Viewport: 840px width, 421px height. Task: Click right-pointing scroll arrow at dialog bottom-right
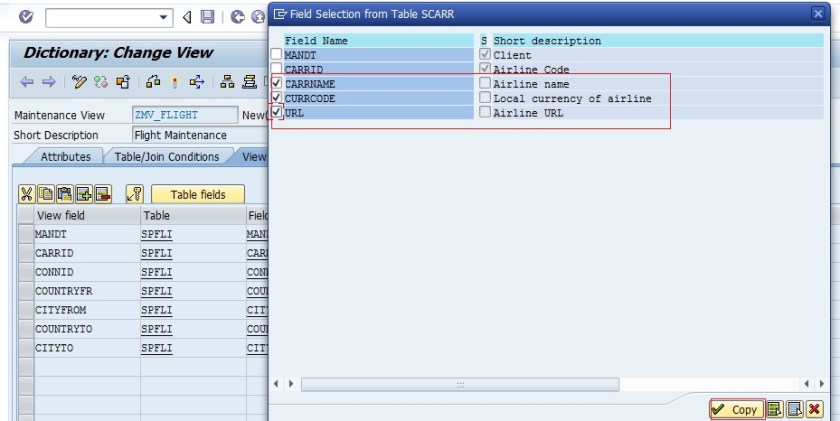point(822,384)
